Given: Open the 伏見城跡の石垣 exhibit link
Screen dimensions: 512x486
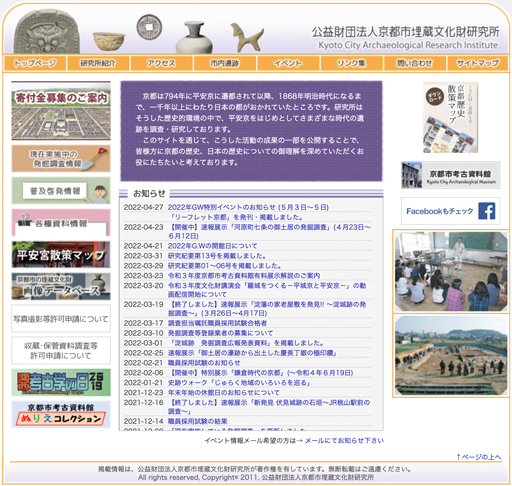Looking at the screenshot, I should pyautogui.click(x=269, y=407).
